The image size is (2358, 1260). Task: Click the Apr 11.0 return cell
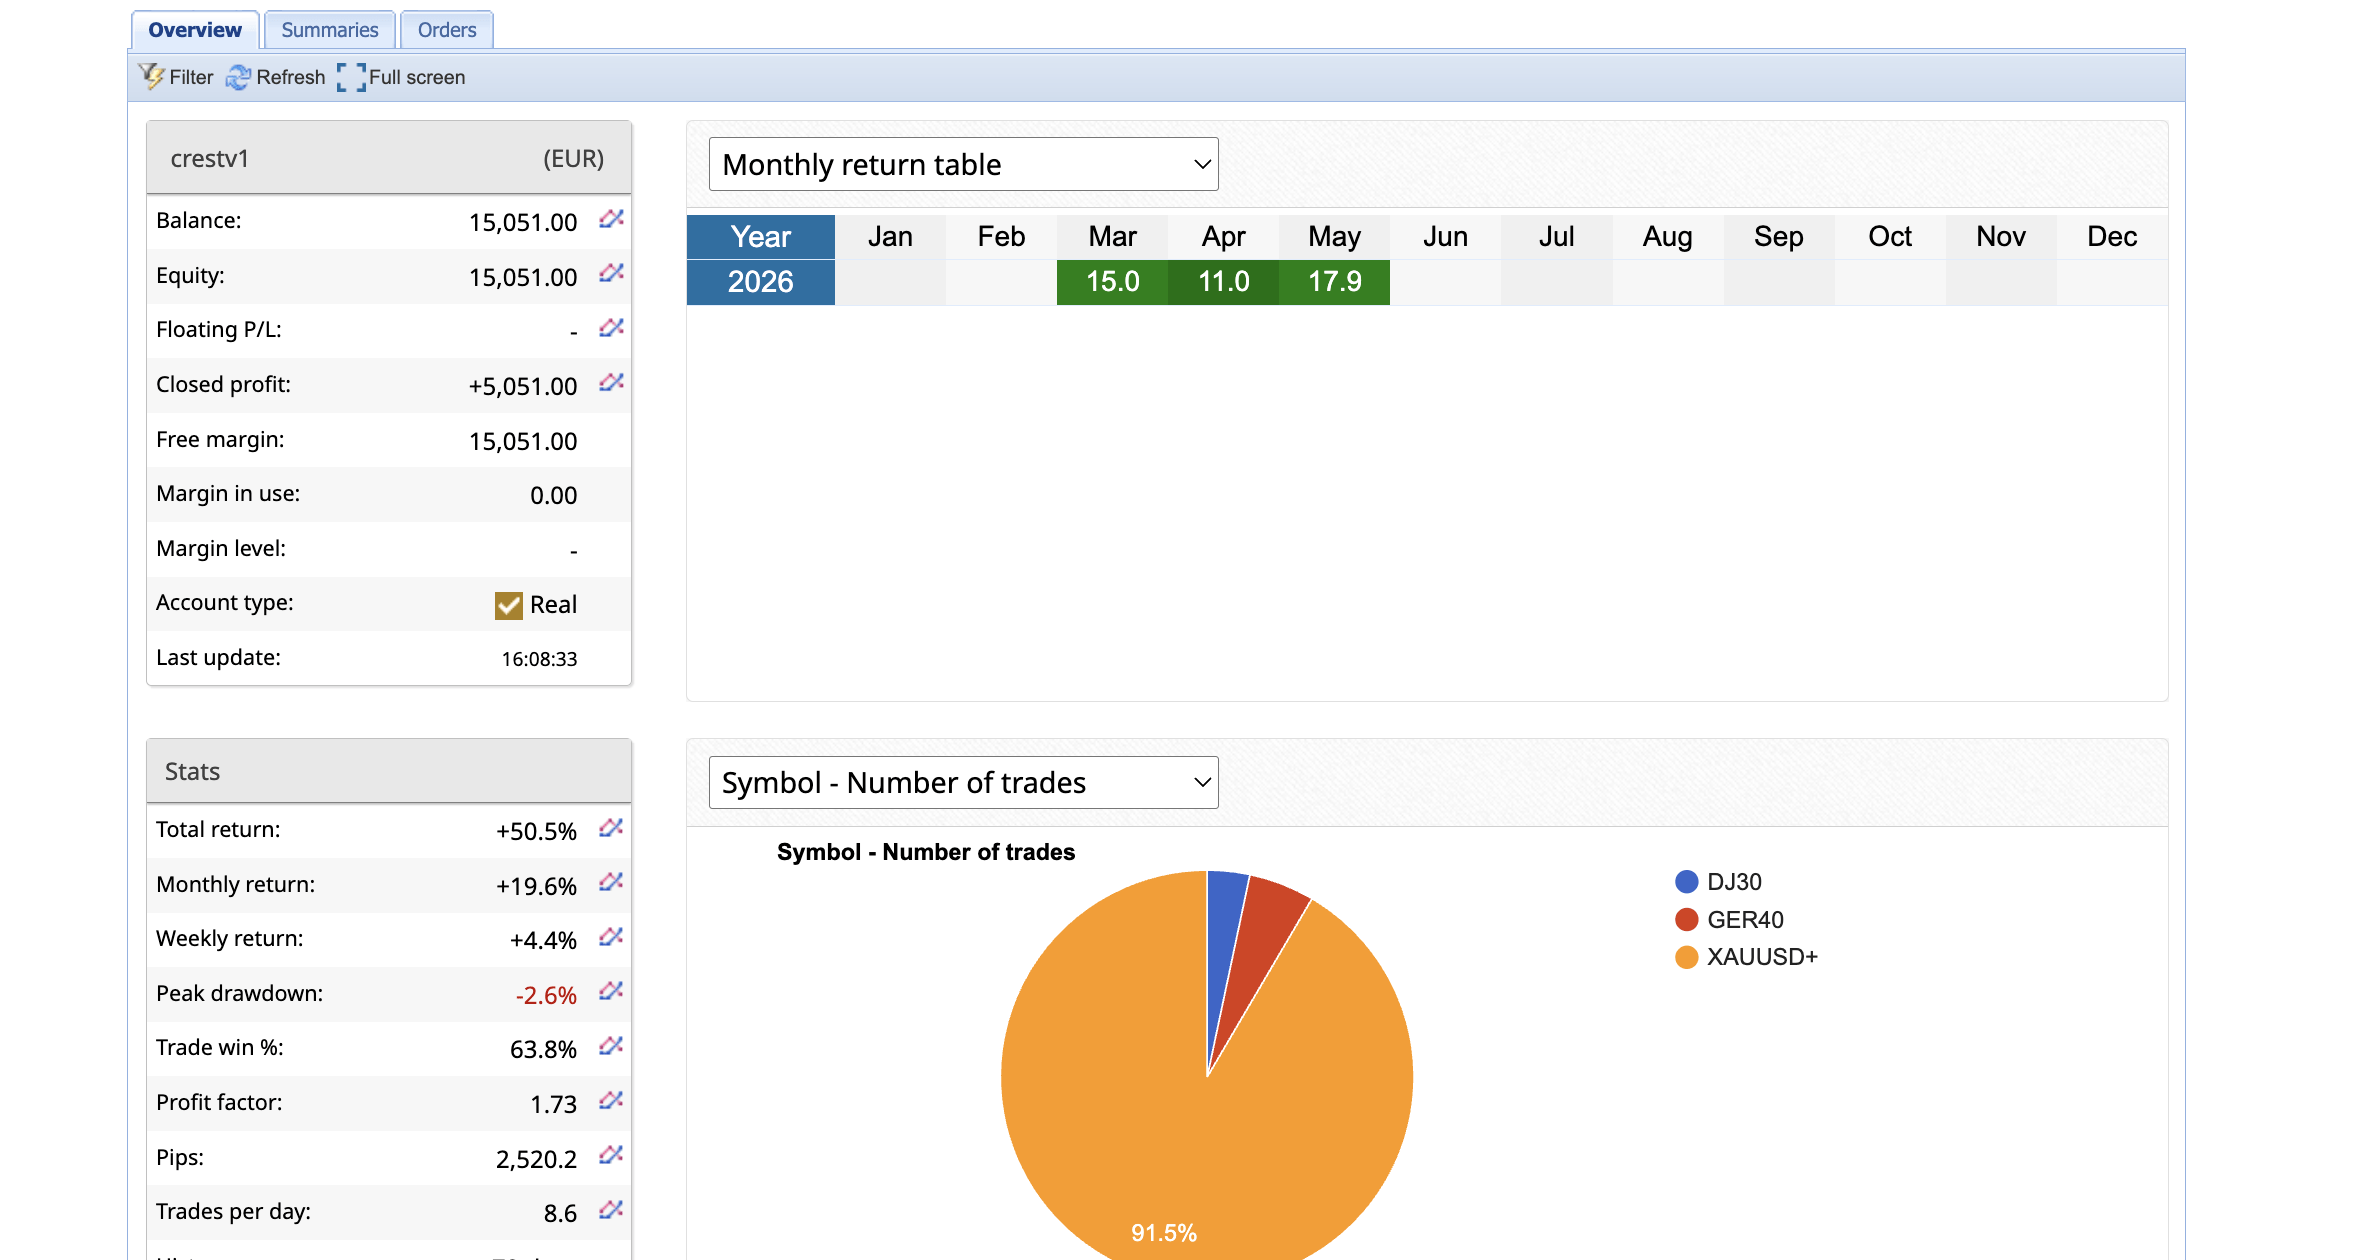point(1223,282)
